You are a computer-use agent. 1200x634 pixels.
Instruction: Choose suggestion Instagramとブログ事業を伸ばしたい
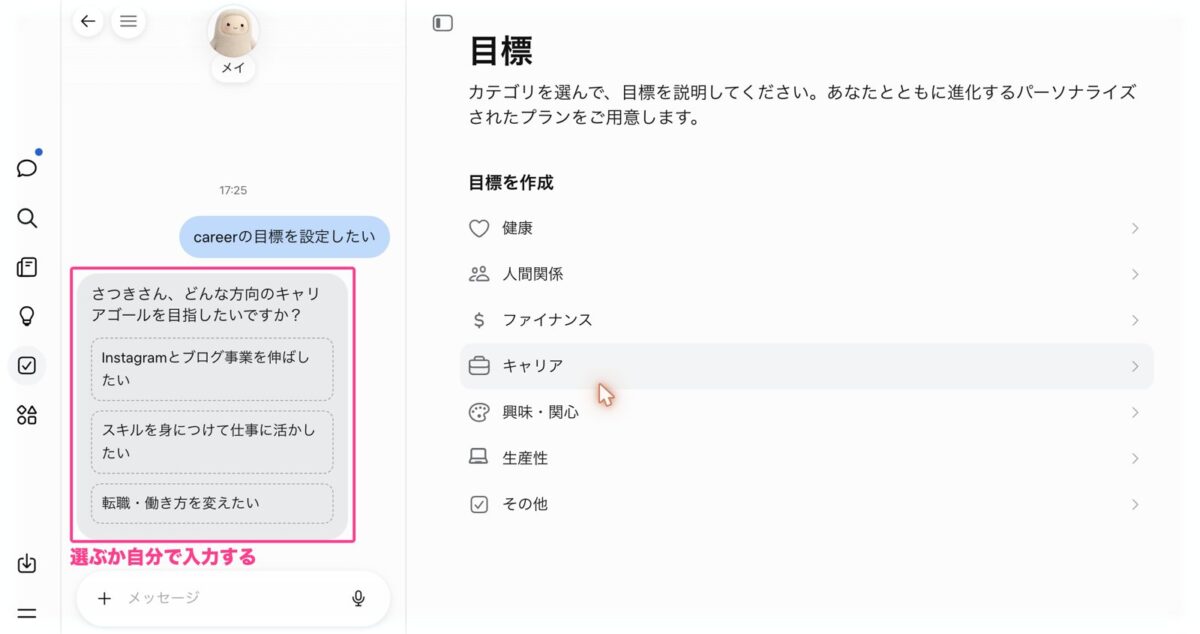click(212, 369)
